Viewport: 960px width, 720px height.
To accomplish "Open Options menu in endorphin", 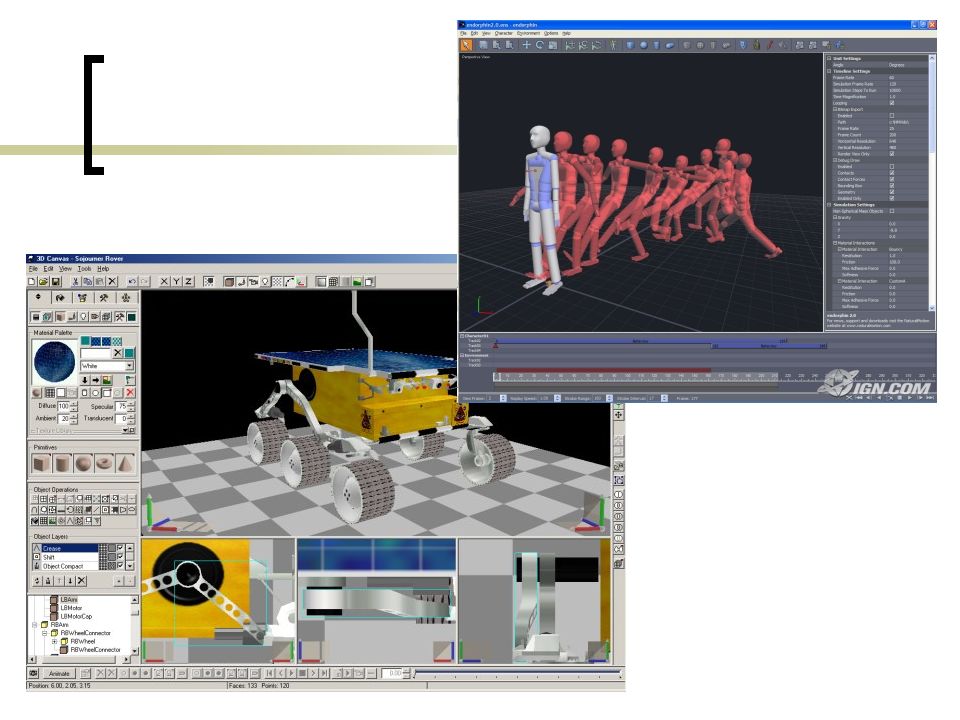I will click(x=551, y=33).
